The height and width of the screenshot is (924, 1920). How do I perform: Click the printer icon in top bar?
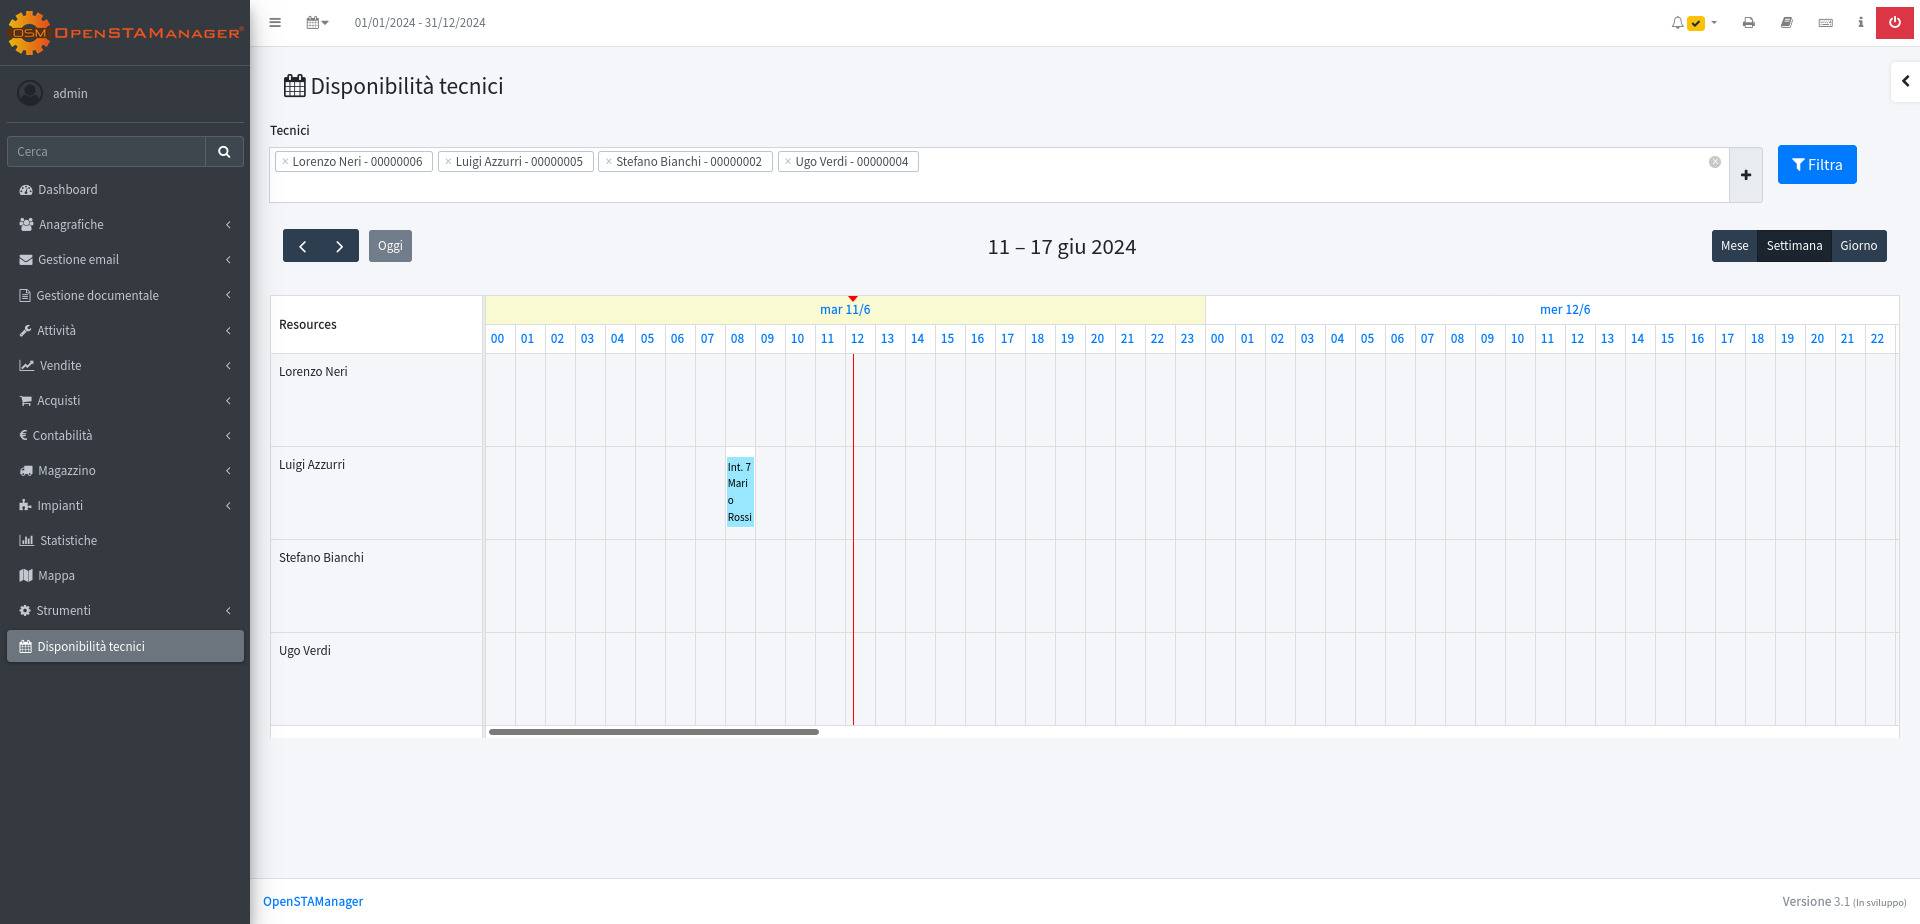1748,23
